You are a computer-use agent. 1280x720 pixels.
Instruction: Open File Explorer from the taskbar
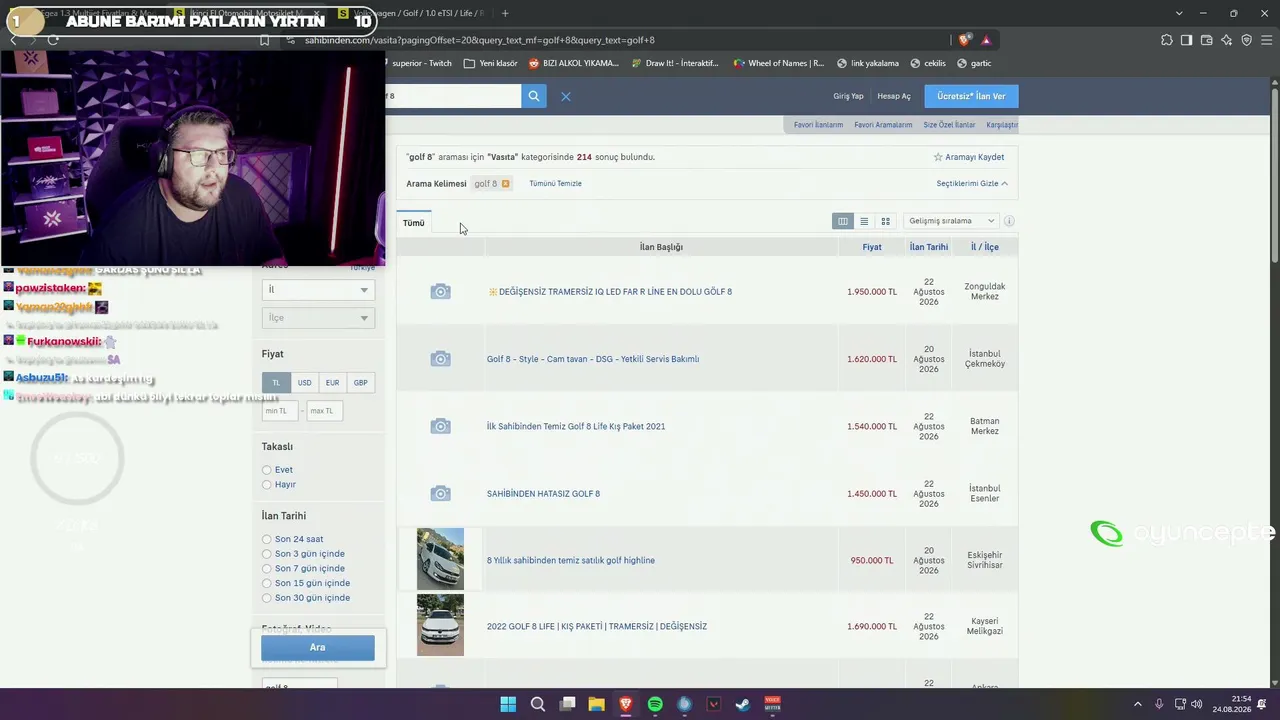596,704
